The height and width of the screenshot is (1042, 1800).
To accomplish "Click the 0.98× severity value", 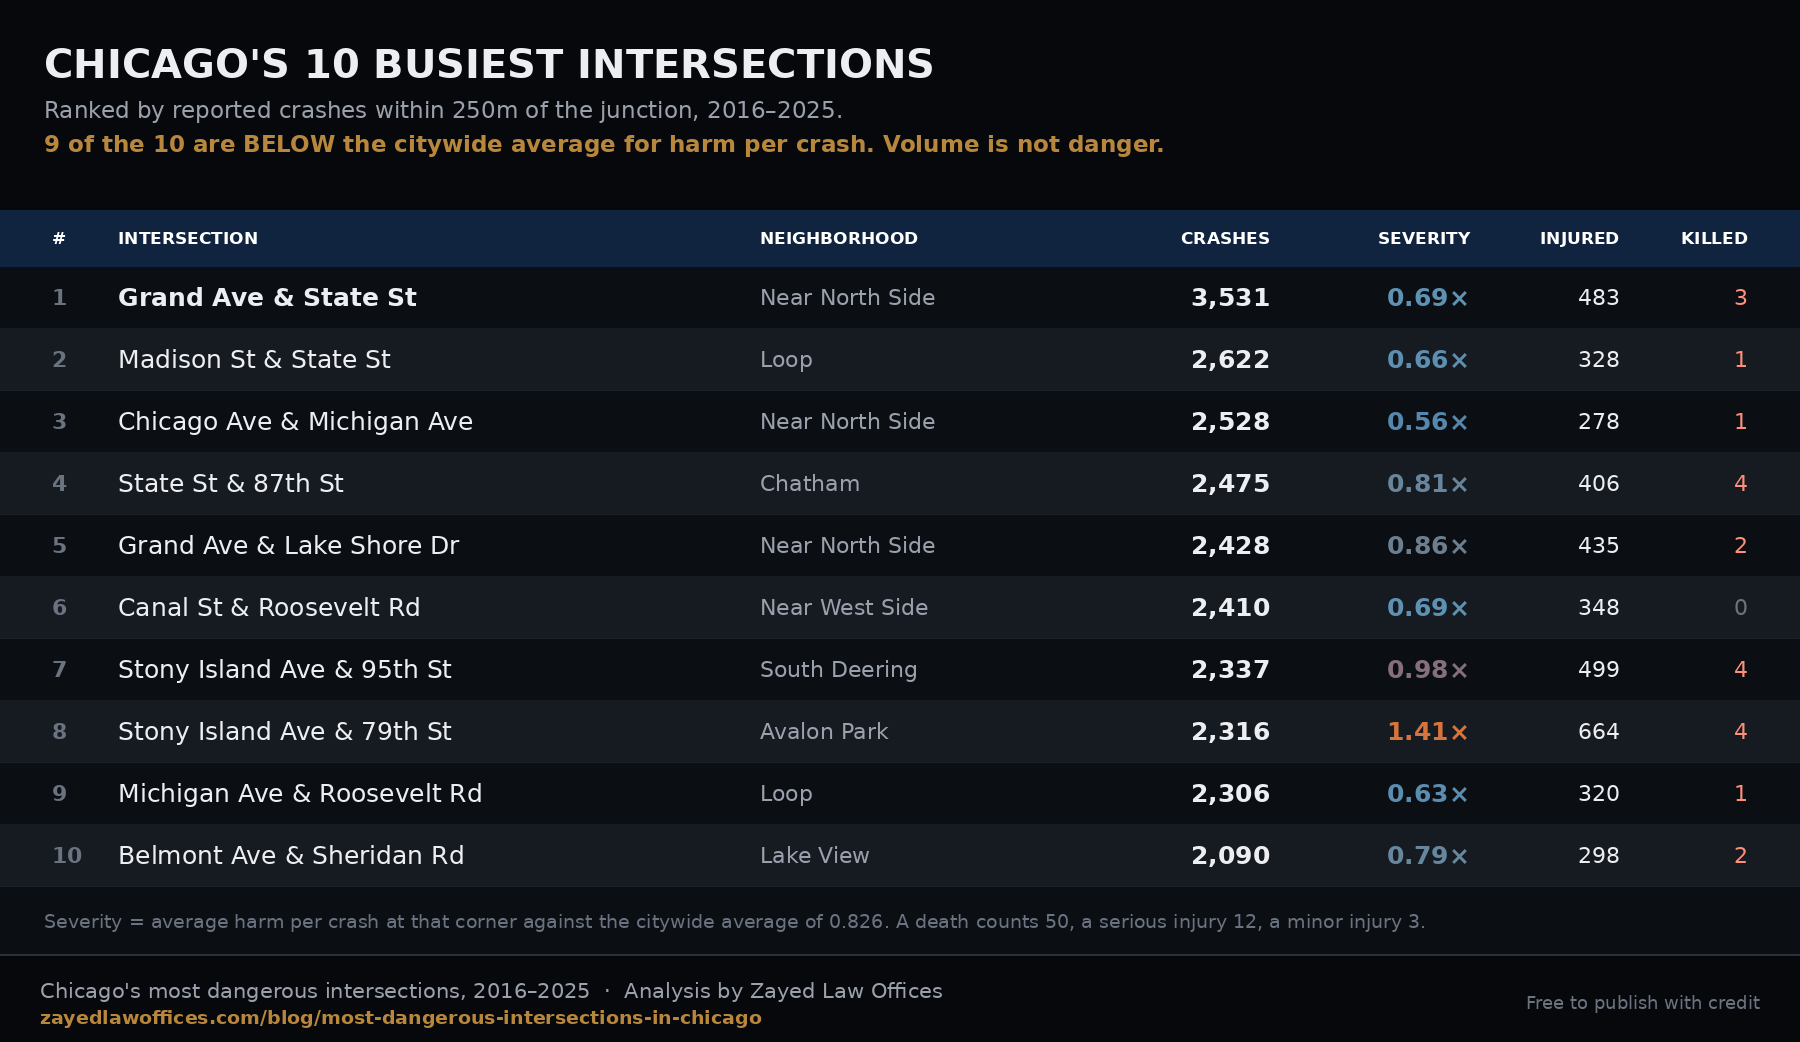I will point(1427,669).
